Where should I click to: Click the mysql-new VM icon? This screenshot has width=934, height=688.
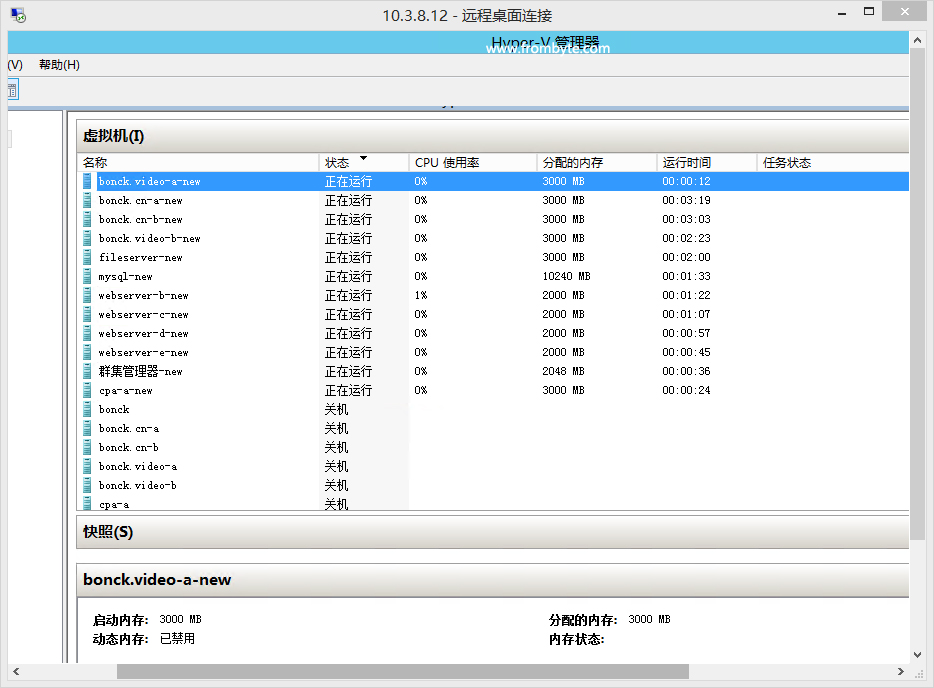(88, 276)
